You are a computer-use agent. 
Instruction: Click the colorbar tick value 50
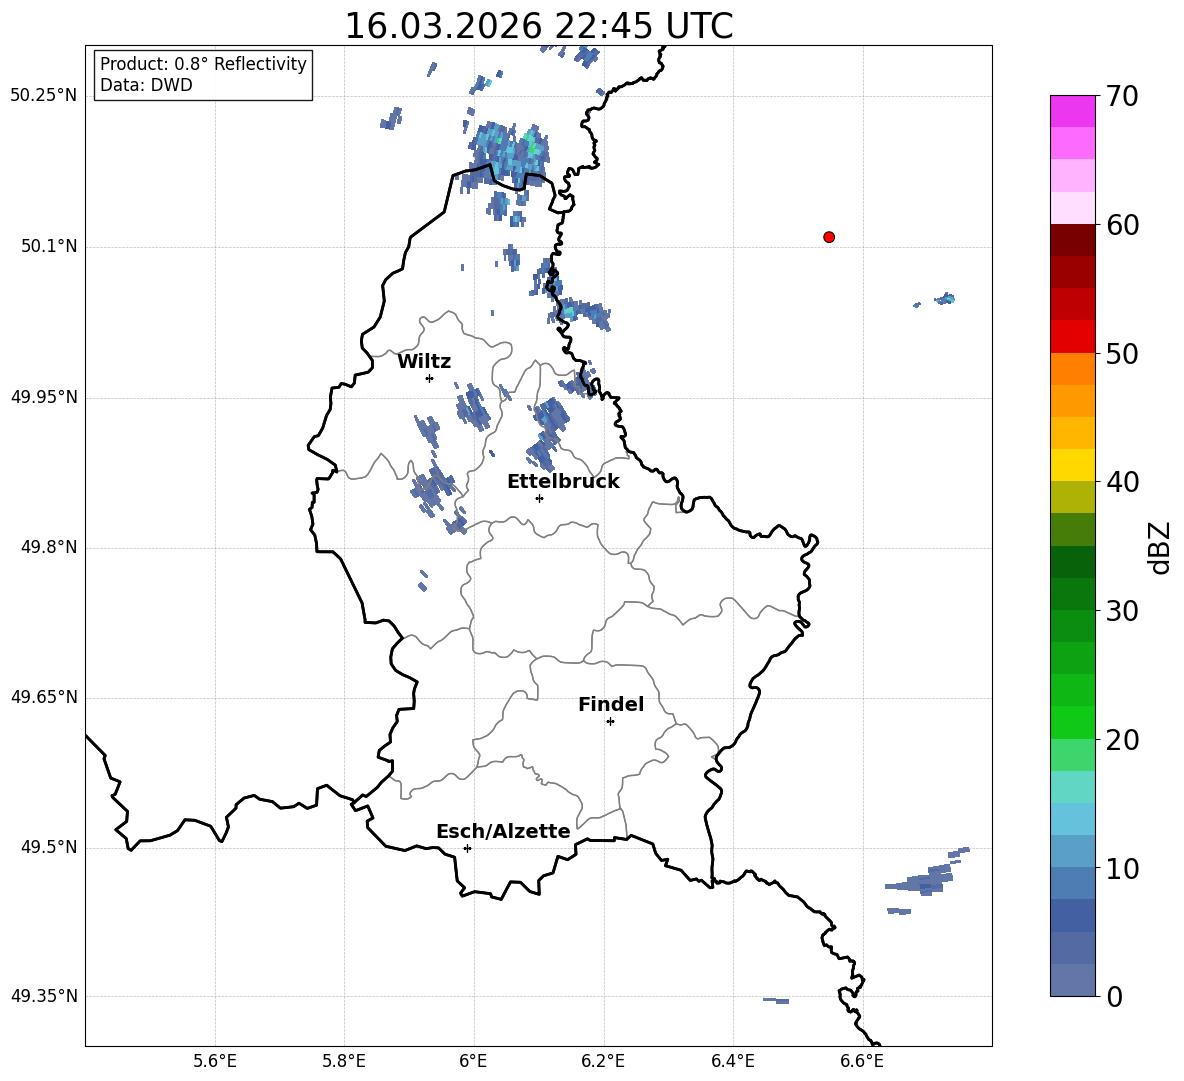coord(1122,353)
